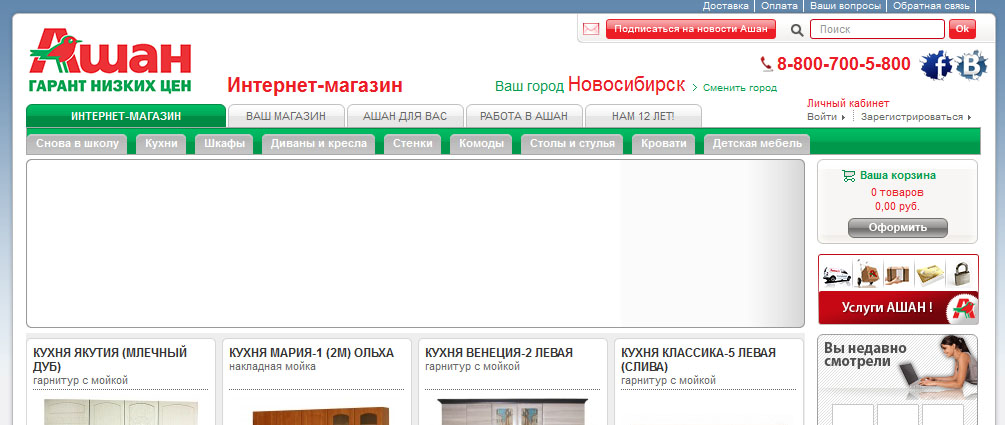Click the 8-800-700-5-800 phone number
The height and width of the screenshot is (425, 1005).
click(x=843, y=64)
